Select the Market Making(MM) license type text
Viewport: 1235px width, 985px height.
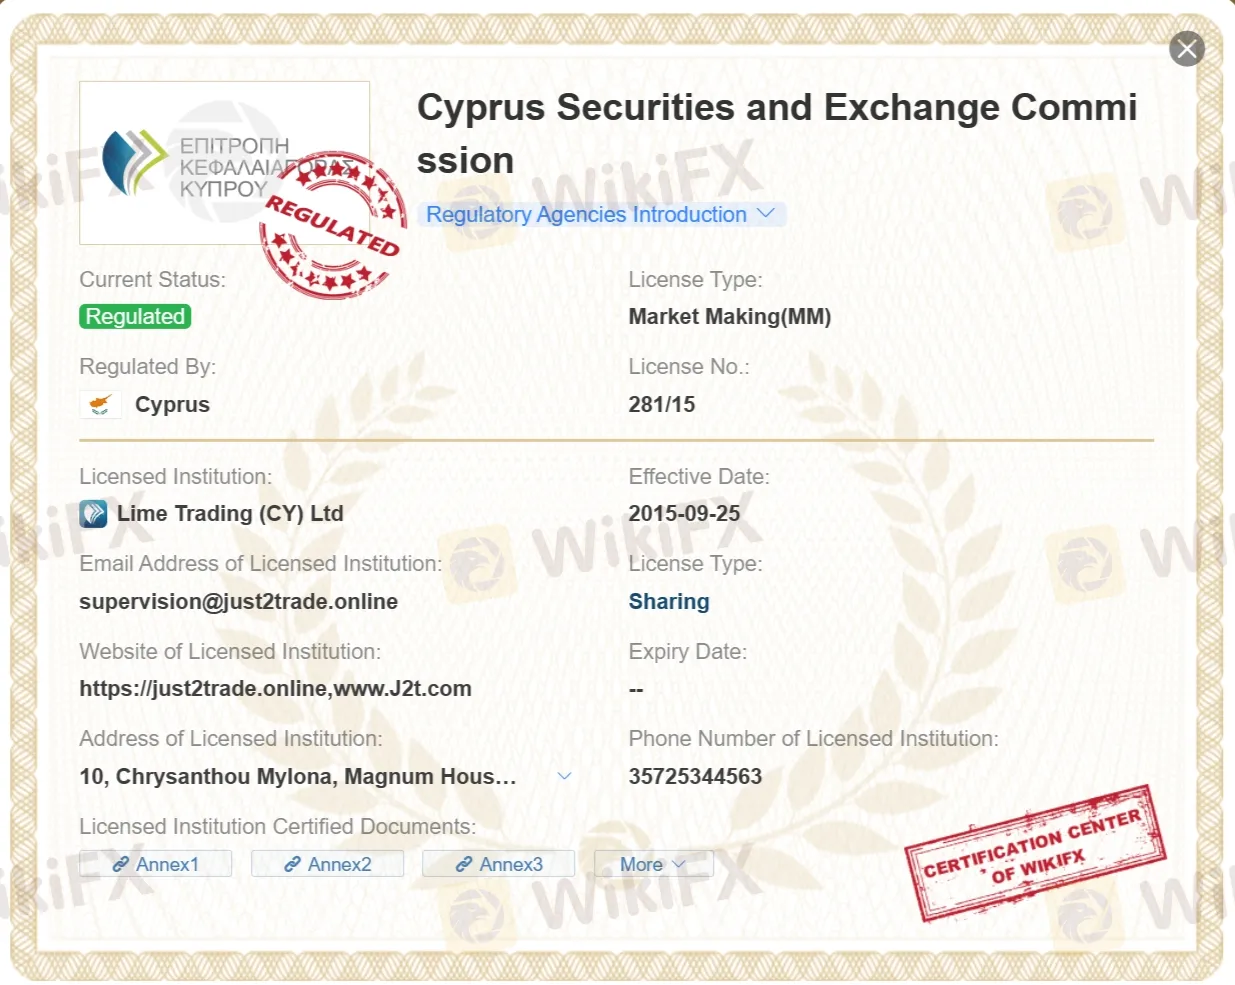pos(730,317)
